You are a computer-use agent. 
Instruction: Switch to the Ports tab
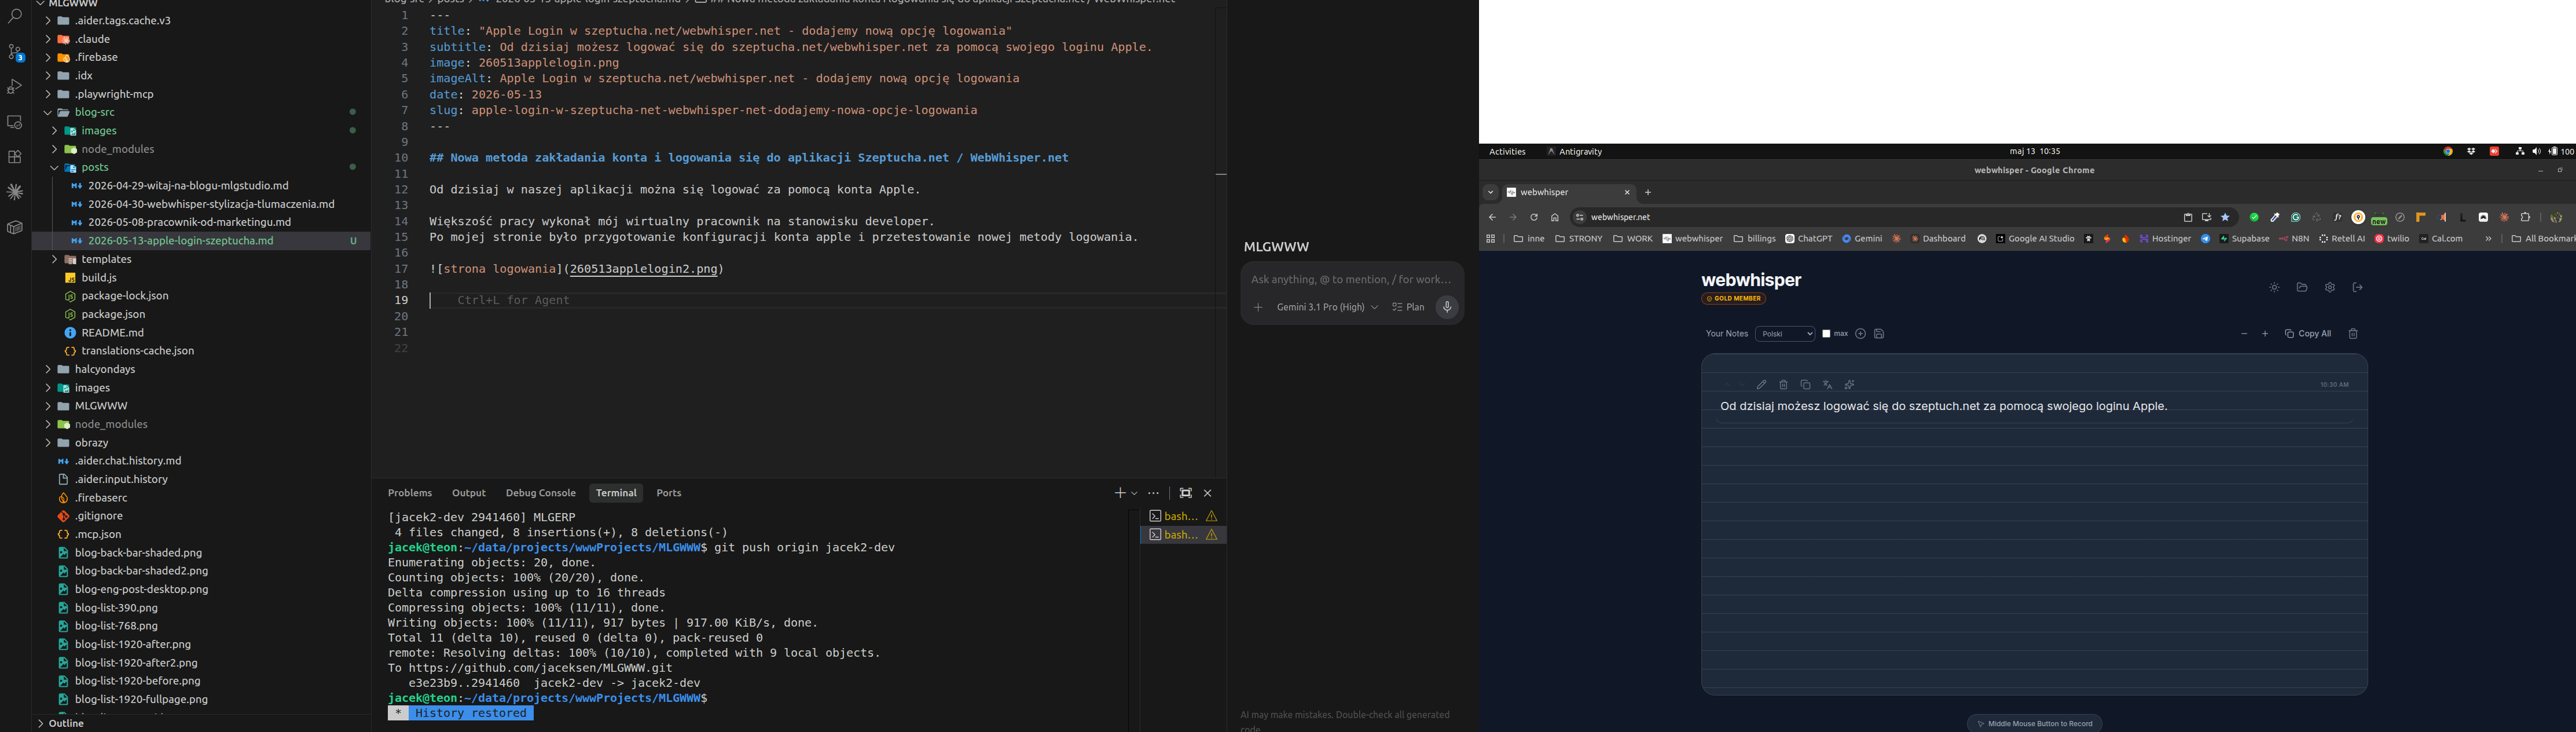(669, 493)
